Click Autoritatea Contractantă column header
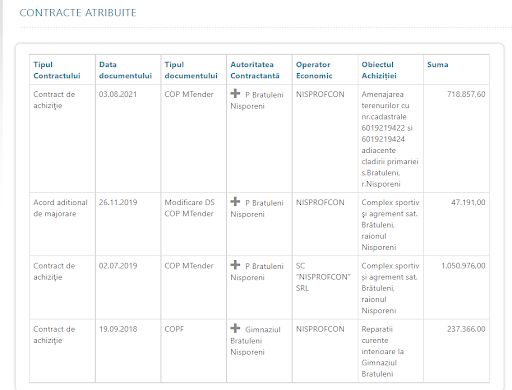This screenshot has width=512, height=390. (x=255, y=70)
